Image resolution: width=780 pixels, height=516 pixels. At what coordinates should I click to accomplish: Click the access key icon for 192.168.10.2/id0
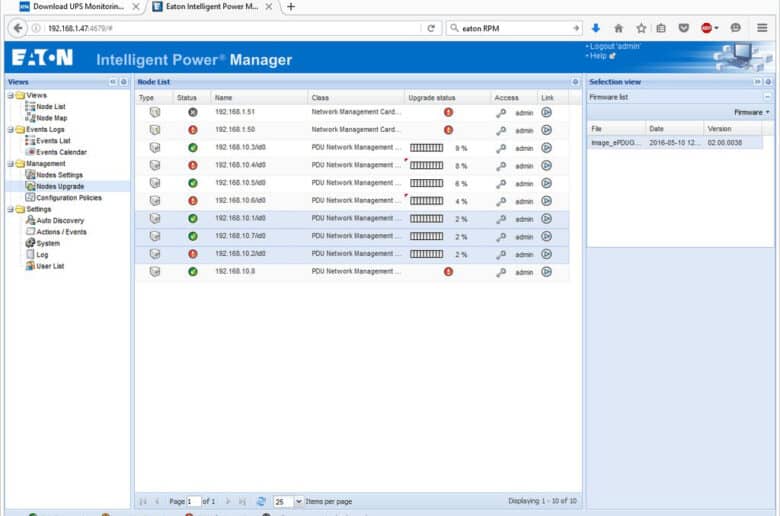pyautogui.click(x=501, y=255)
